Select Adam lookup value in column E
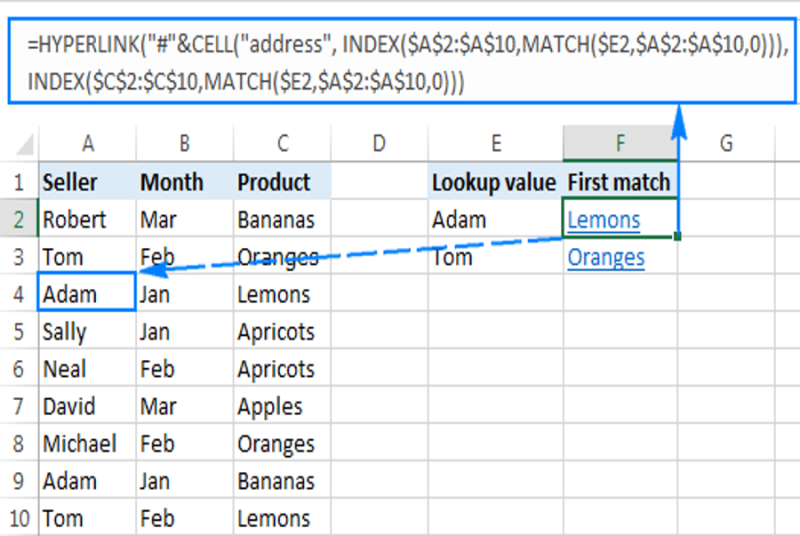Screen dimensions: 800x536 click(x=496, y=219)
